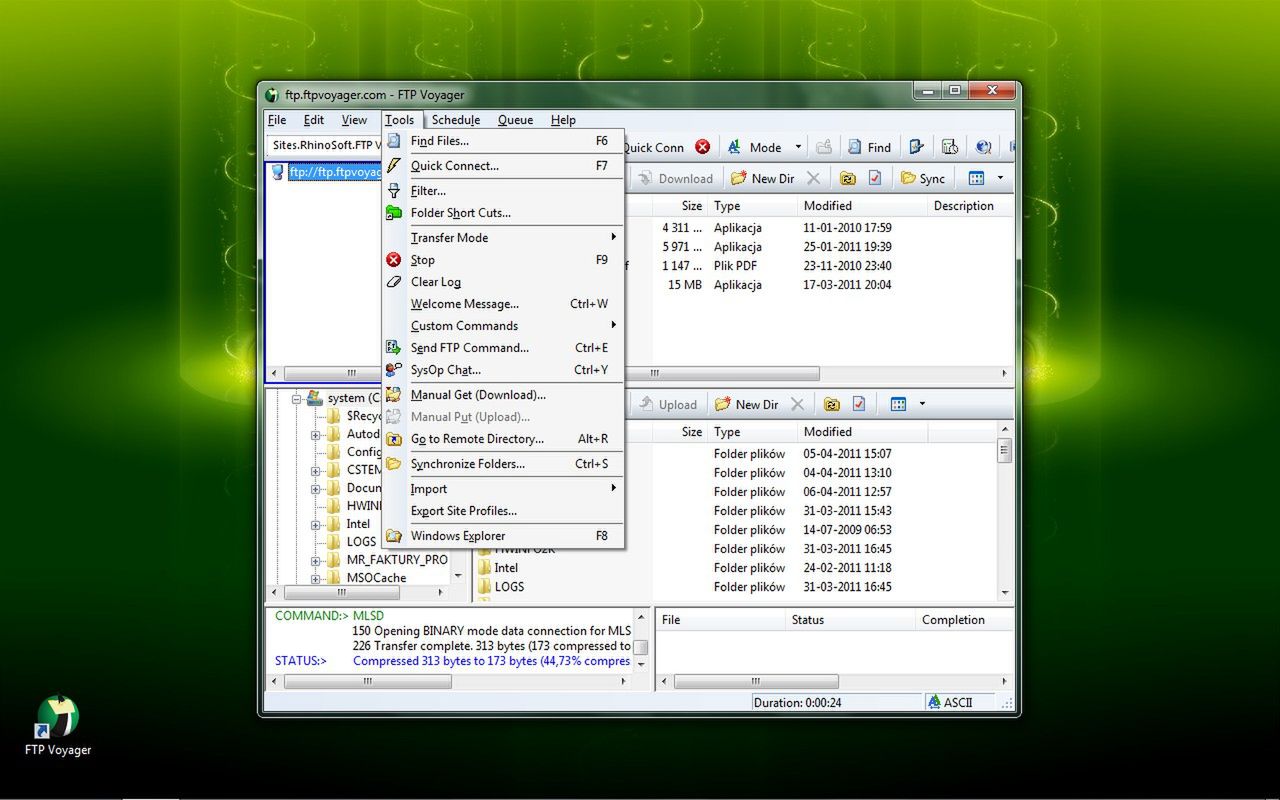Viewport: 1280px width, 800px height.
Task: Open the Edit menu
Action: pos(314,120)
